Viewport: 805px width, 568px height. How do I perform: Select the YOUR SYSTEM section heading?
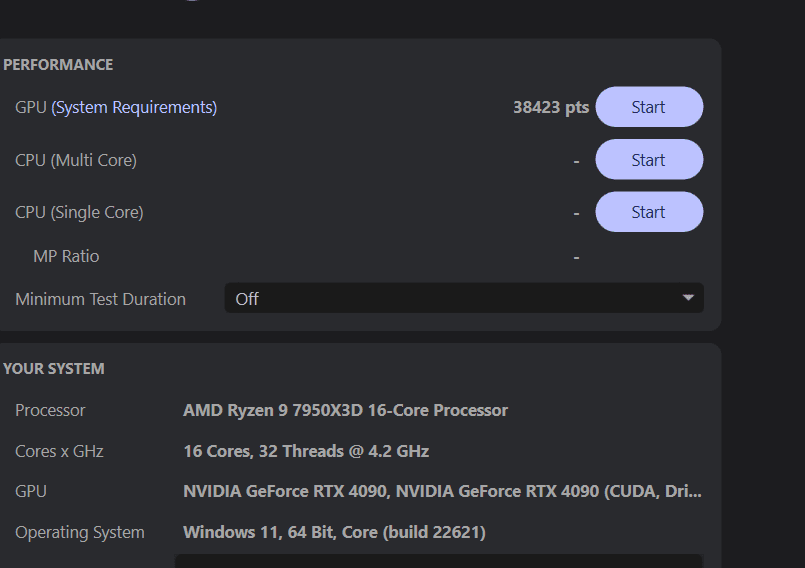click(54, 369)
